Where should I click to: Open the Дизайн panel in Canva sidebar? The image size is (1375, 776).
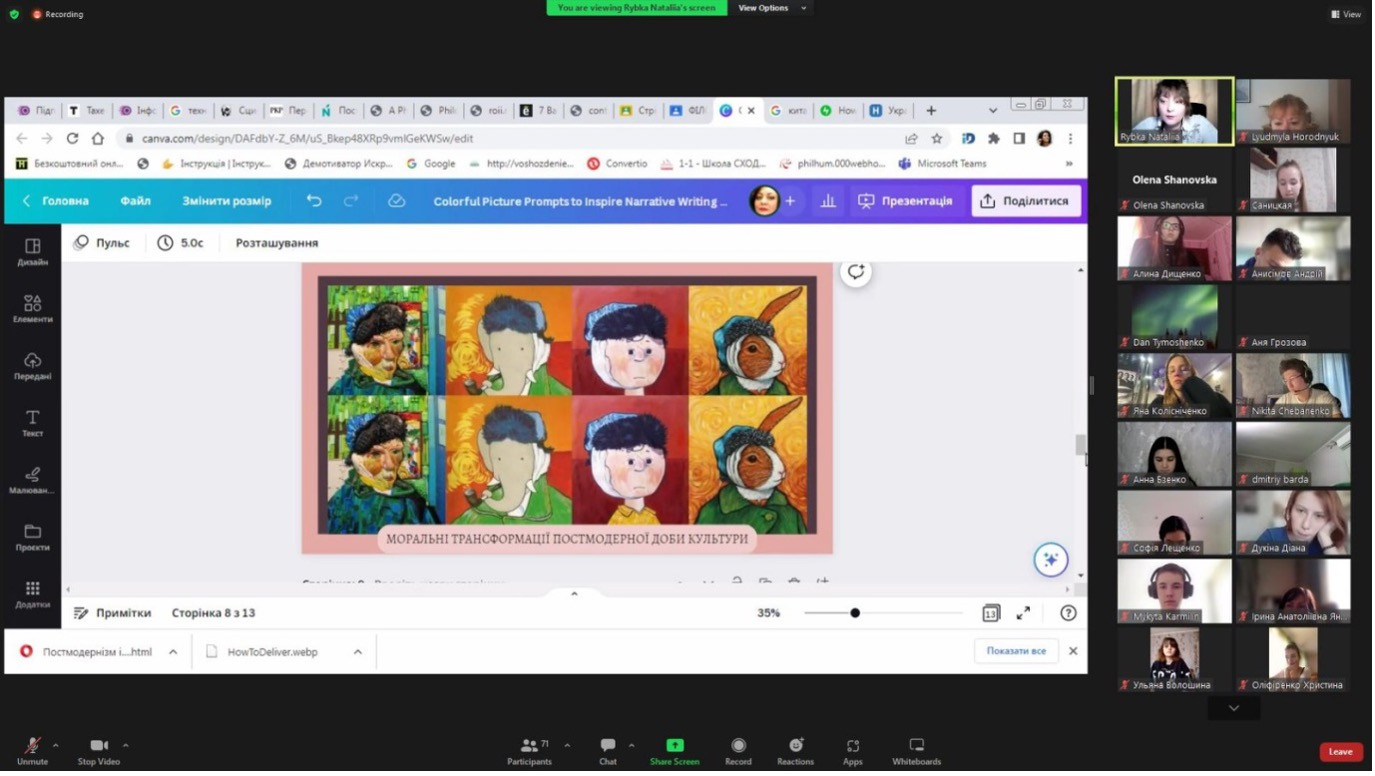32,251
